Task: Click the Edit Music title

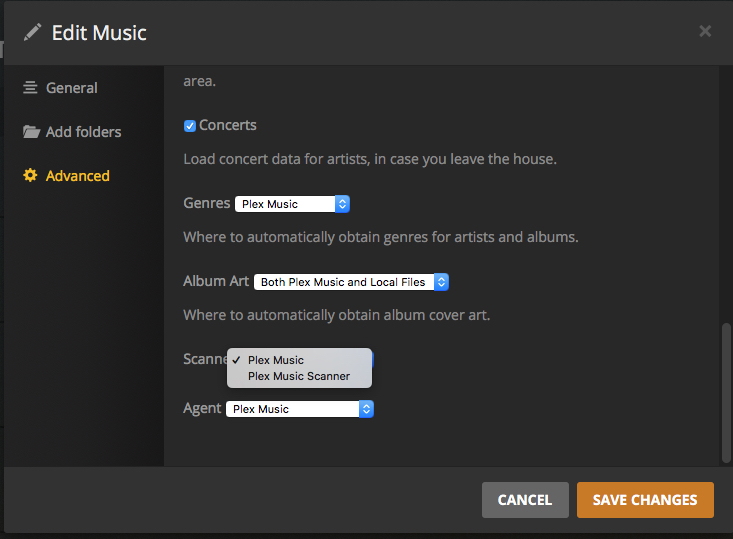Action: point(99,33)
